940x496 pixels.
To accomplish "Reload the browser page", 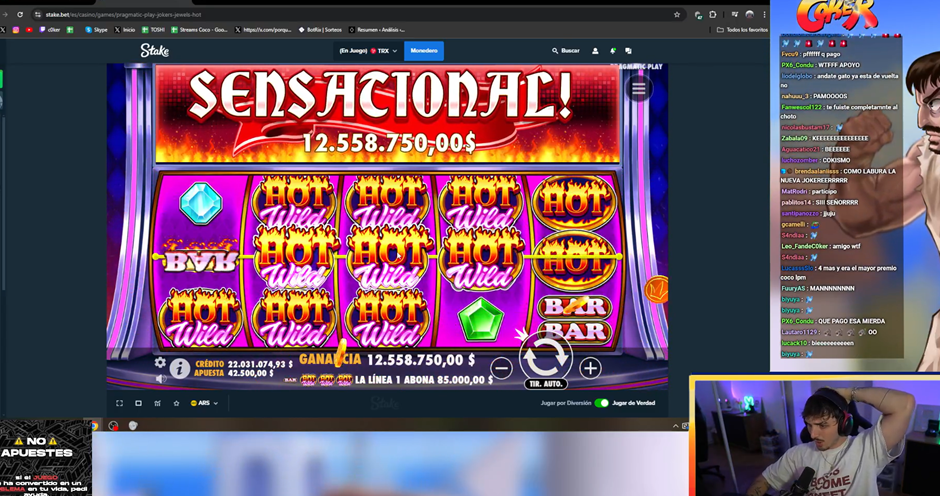I will (20, 14).
